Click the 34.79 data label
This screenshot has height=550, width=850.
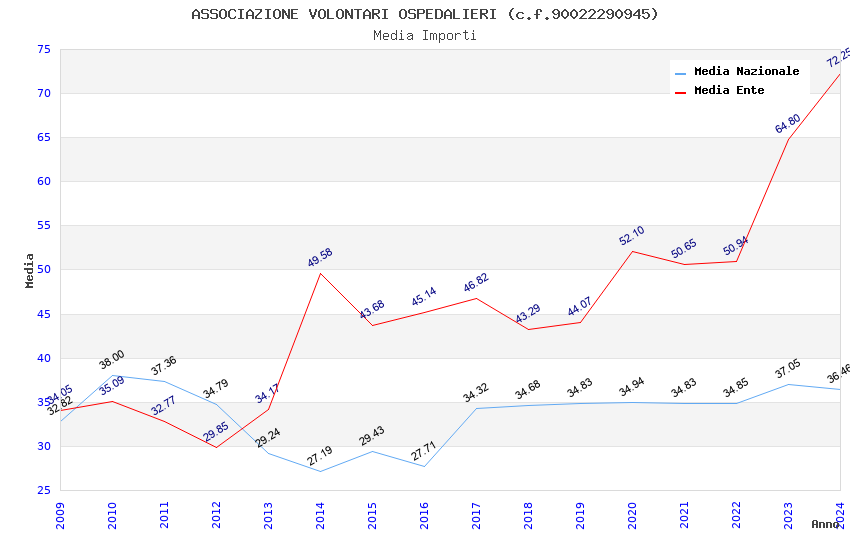216,388
